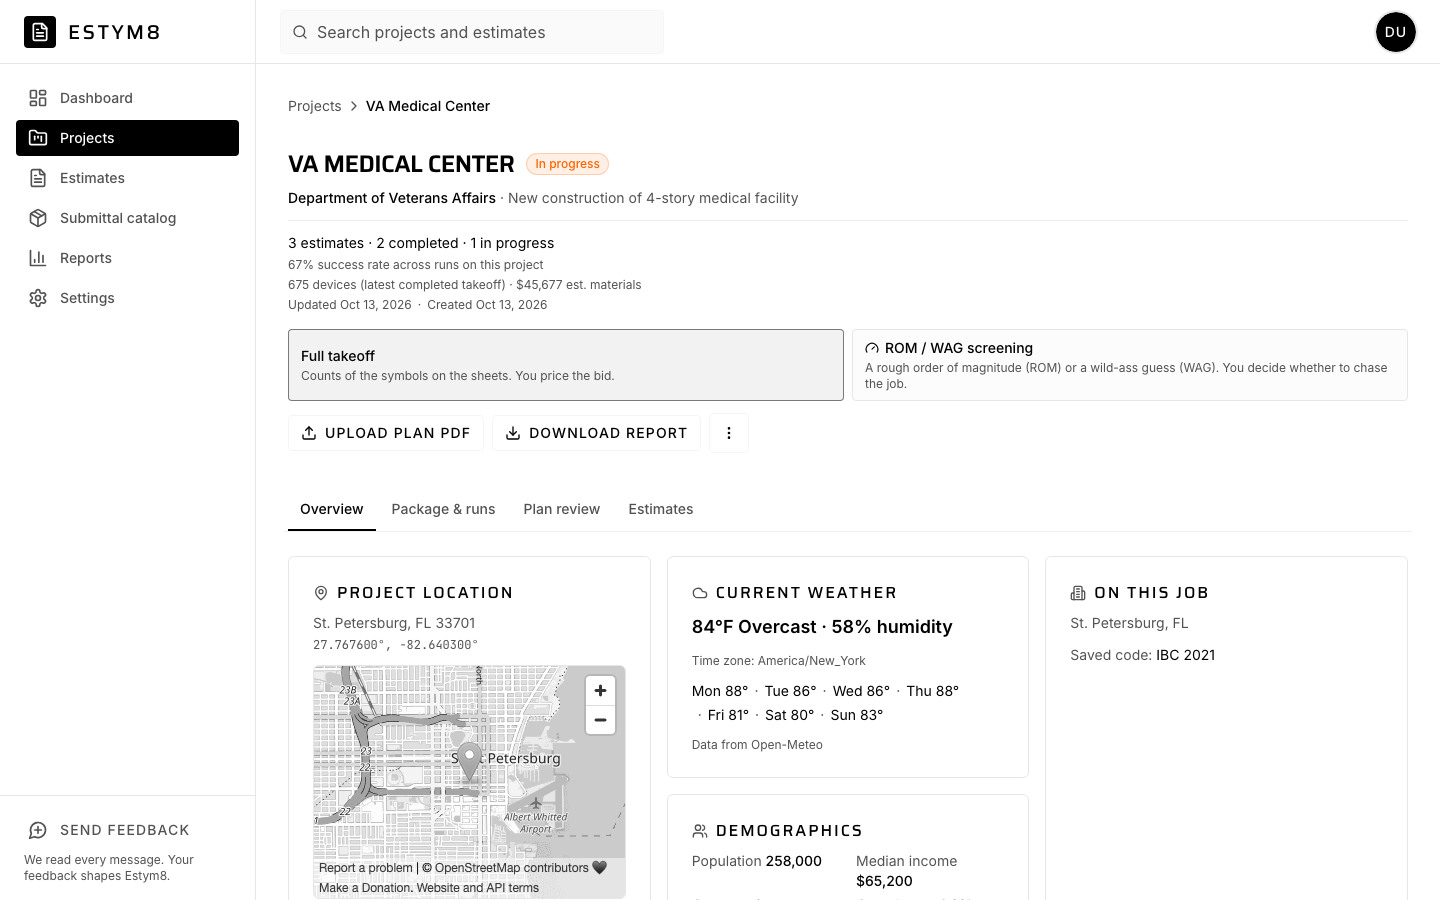
Task: Click the Demographics people icon
Action: (x=700, y=831)
